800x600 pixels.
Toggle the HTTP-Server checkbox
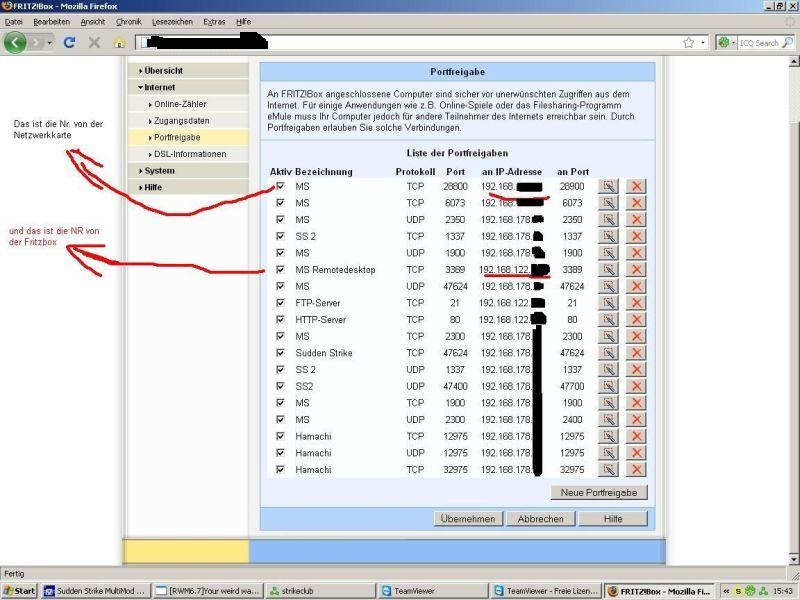point(280,319)
